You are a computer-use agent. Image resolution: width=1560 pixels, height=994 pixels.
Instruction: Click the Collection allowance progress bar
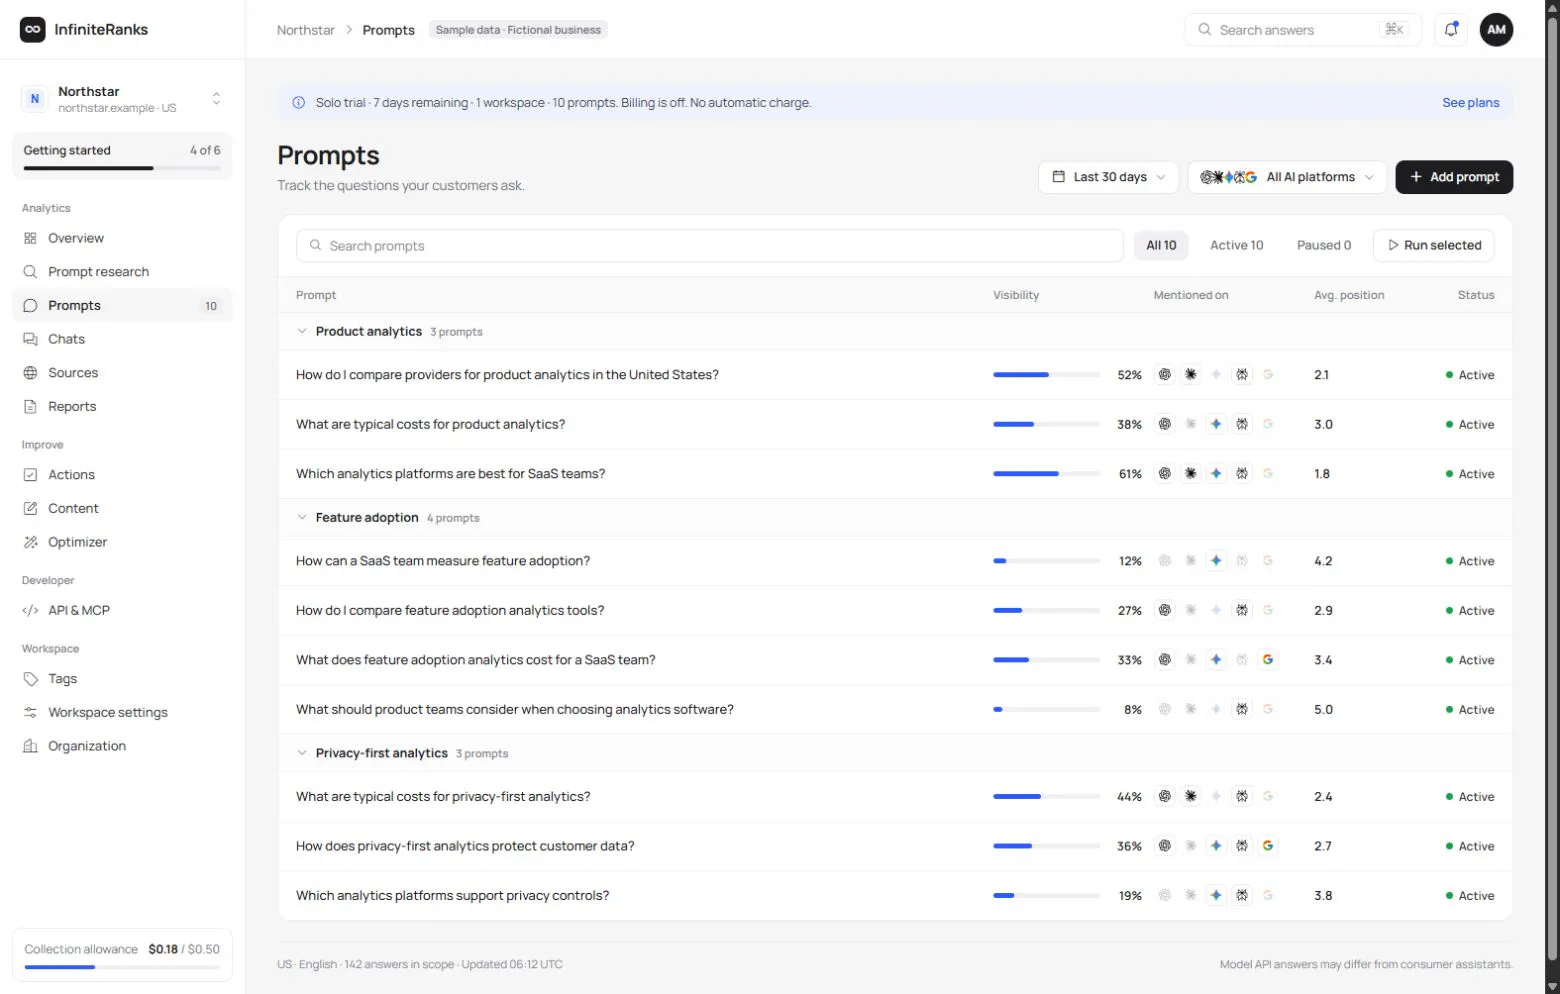pyautogui.click(x=122, y=967)
